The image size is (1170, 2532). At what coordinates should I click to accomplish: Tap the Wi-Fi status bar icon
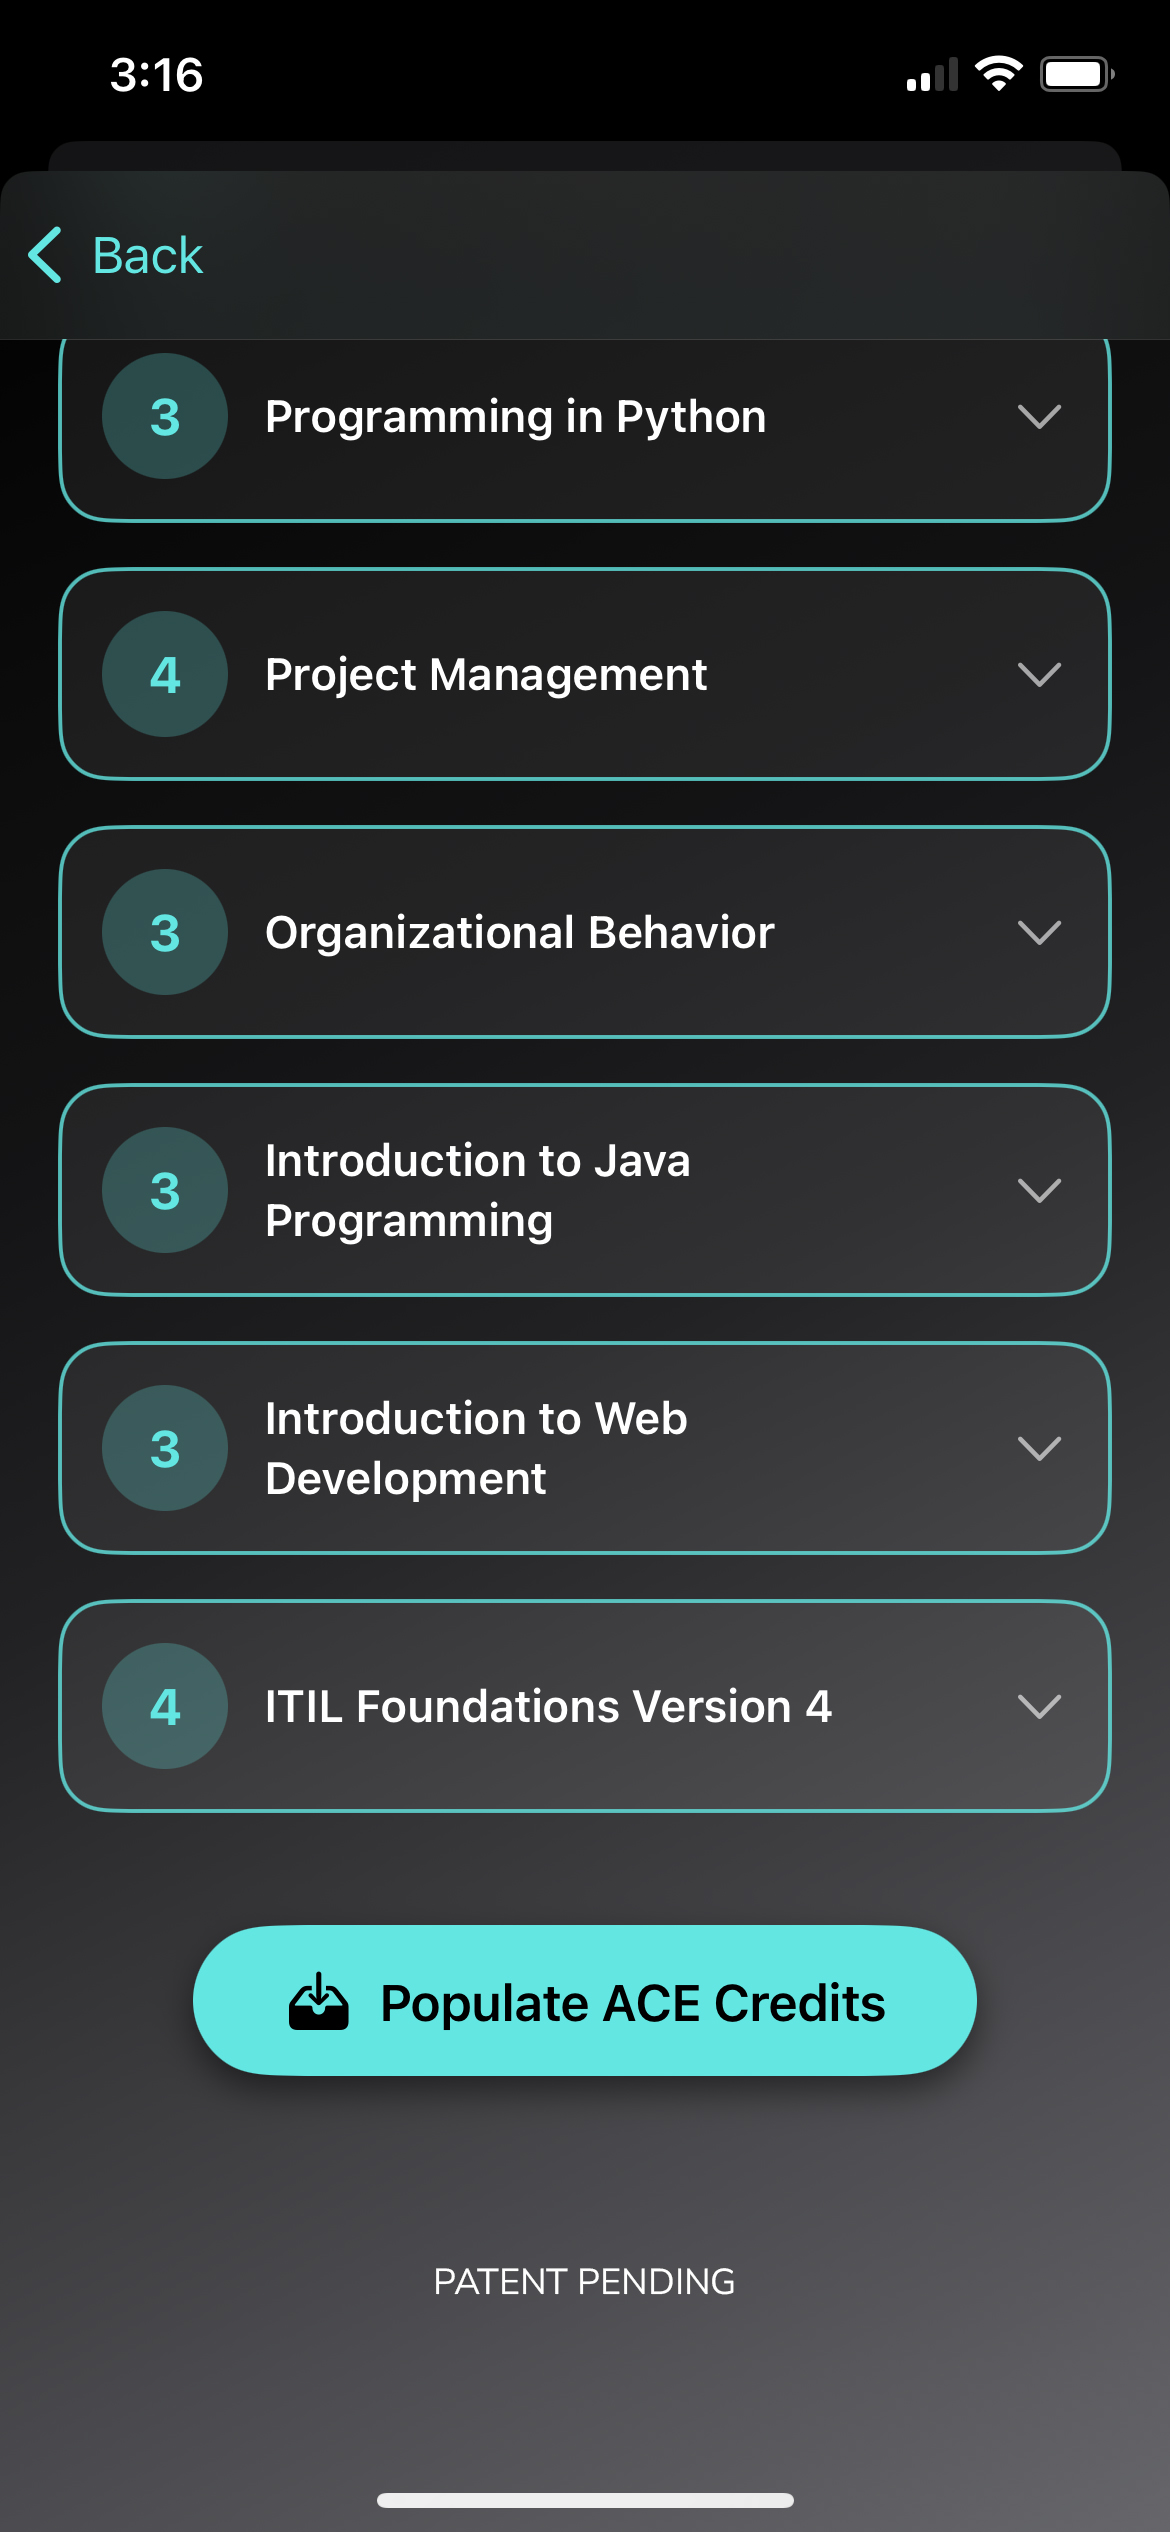pos(998,74)
